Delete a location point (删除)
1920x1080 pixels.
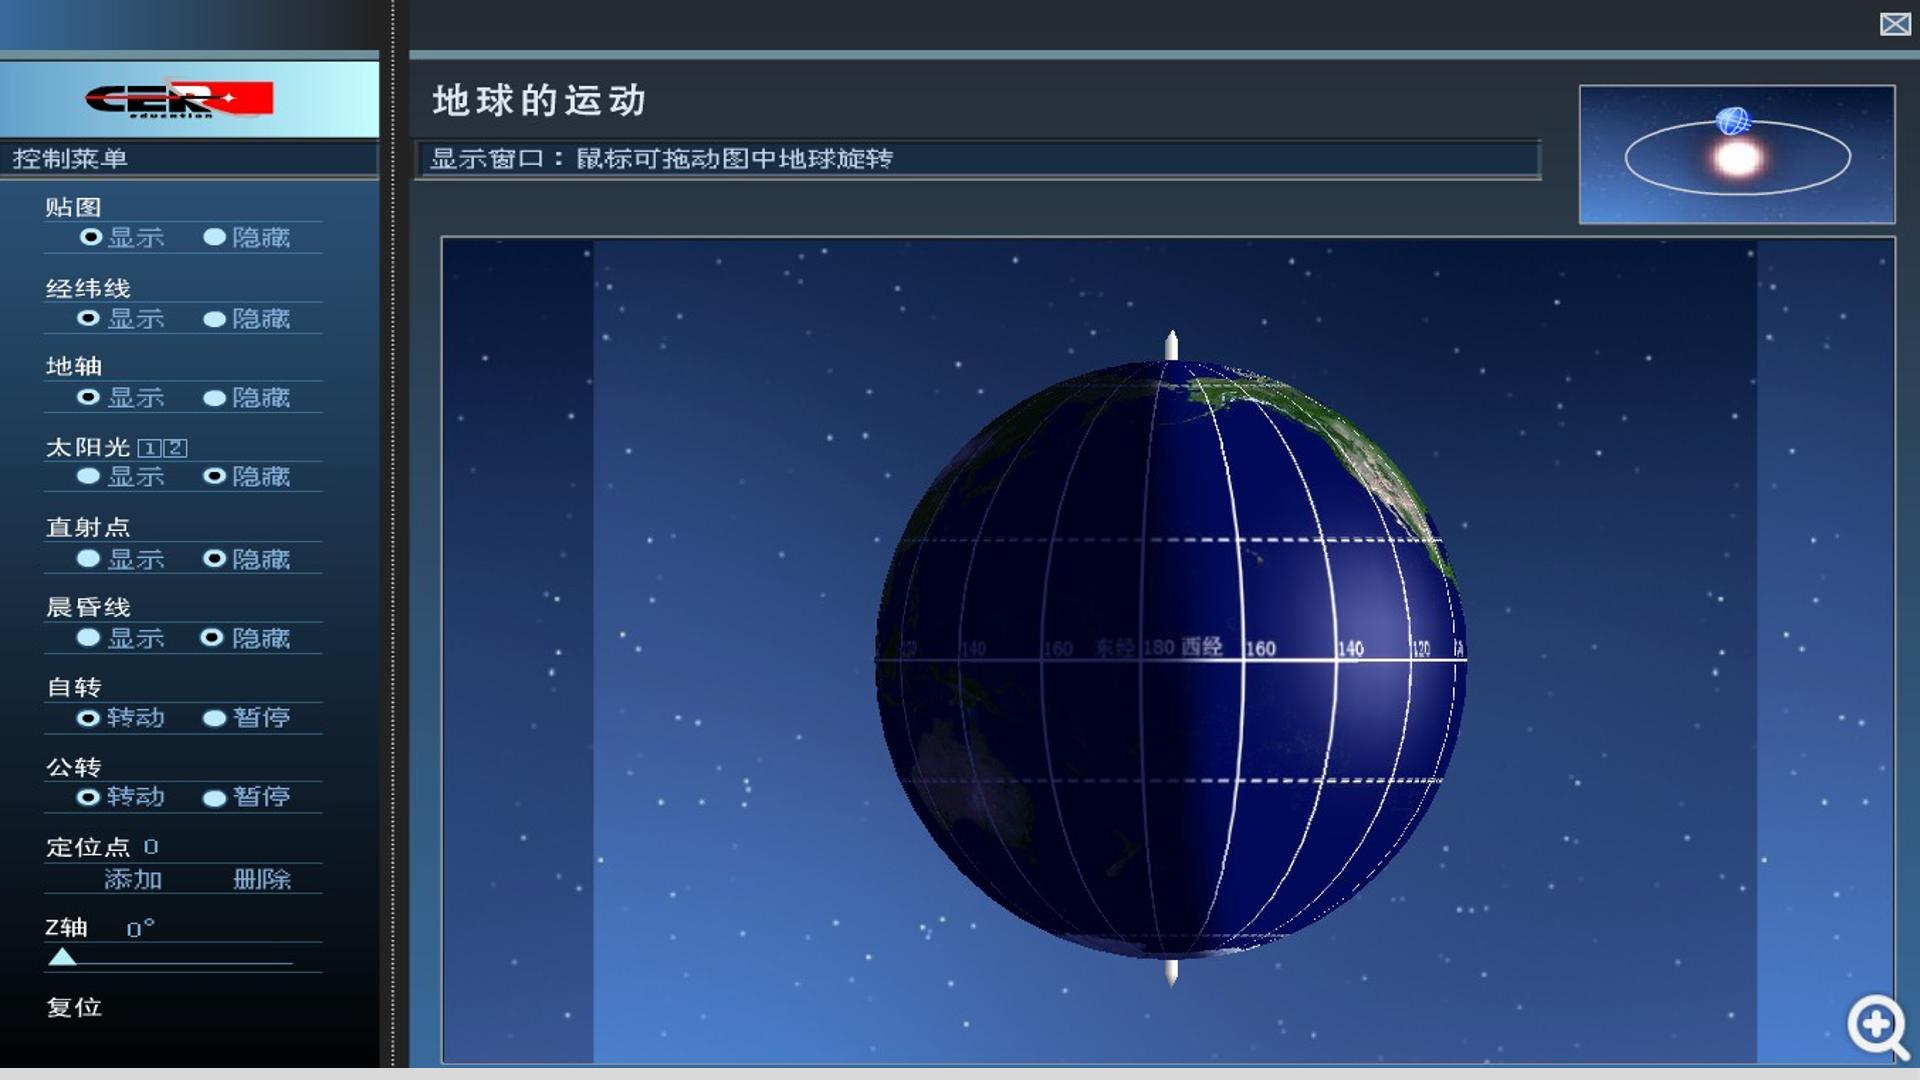262,879
